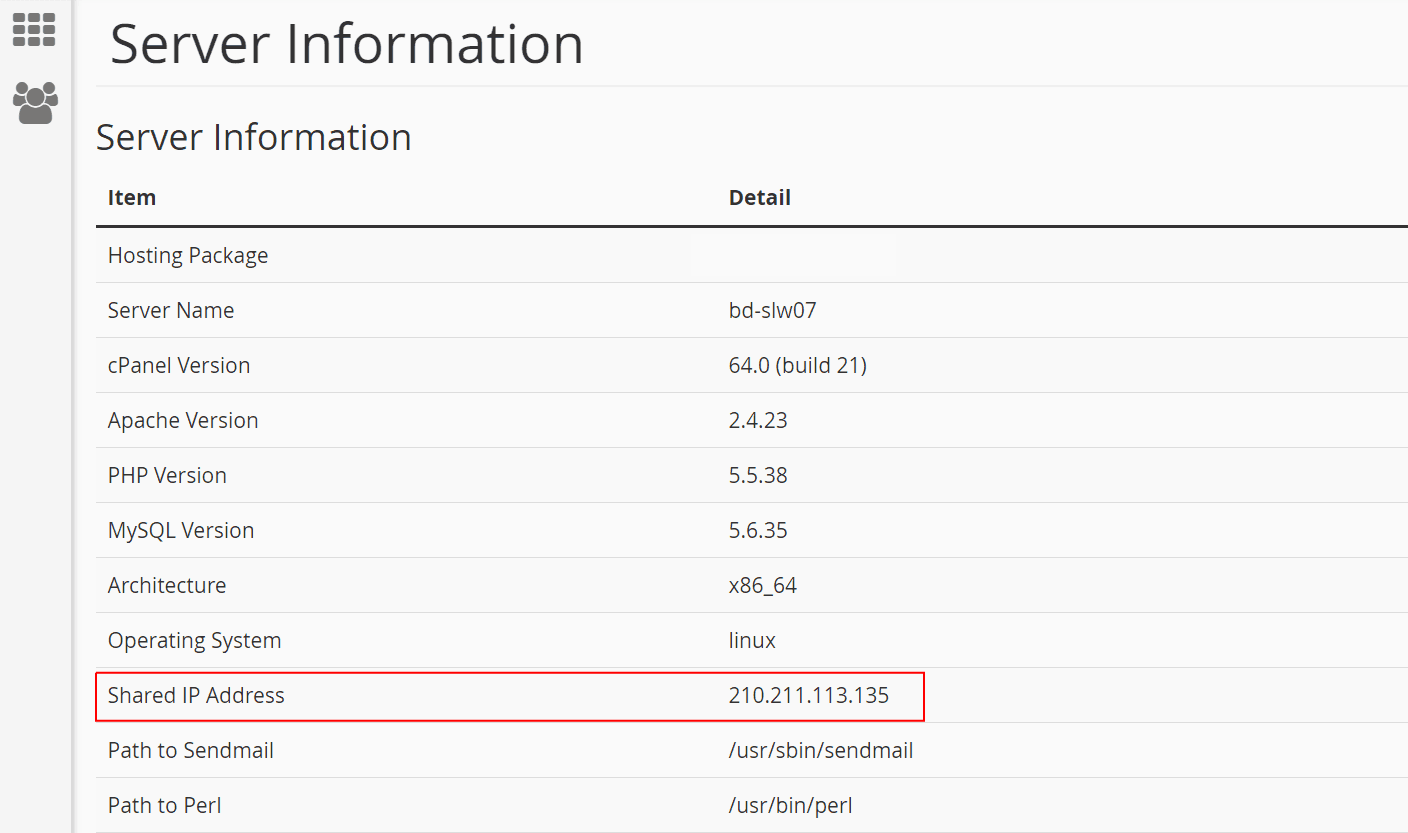1408x833 pixels.
Task: Click the cPanel Version value 64.0 (build 21)
Action: pyautogui.click(x=798, y=365)
